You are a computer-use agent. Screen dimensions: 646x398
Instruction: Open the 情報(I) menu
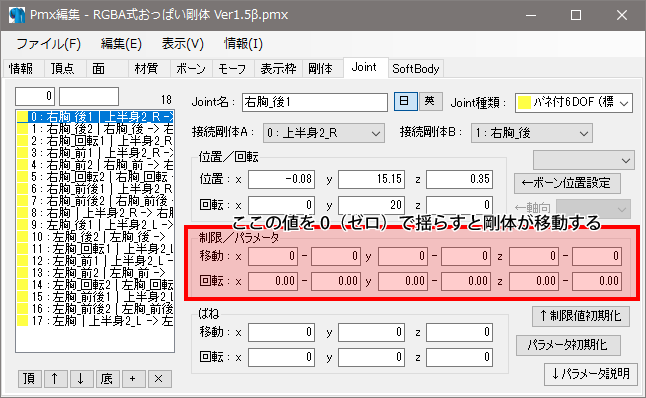pos(243,44)
